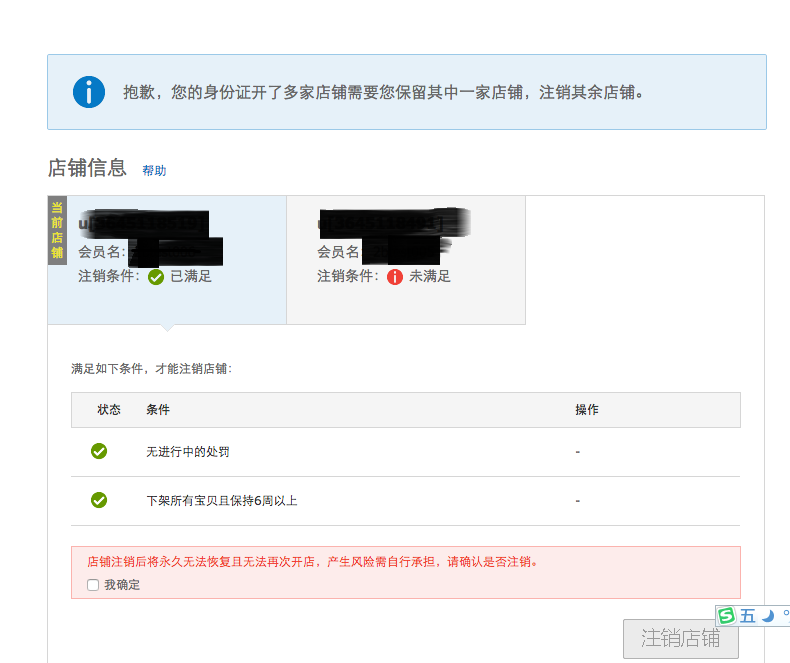This screenshot has height=663, width=790.
Task: Click the 注销店铺 button
Action: 681,638
